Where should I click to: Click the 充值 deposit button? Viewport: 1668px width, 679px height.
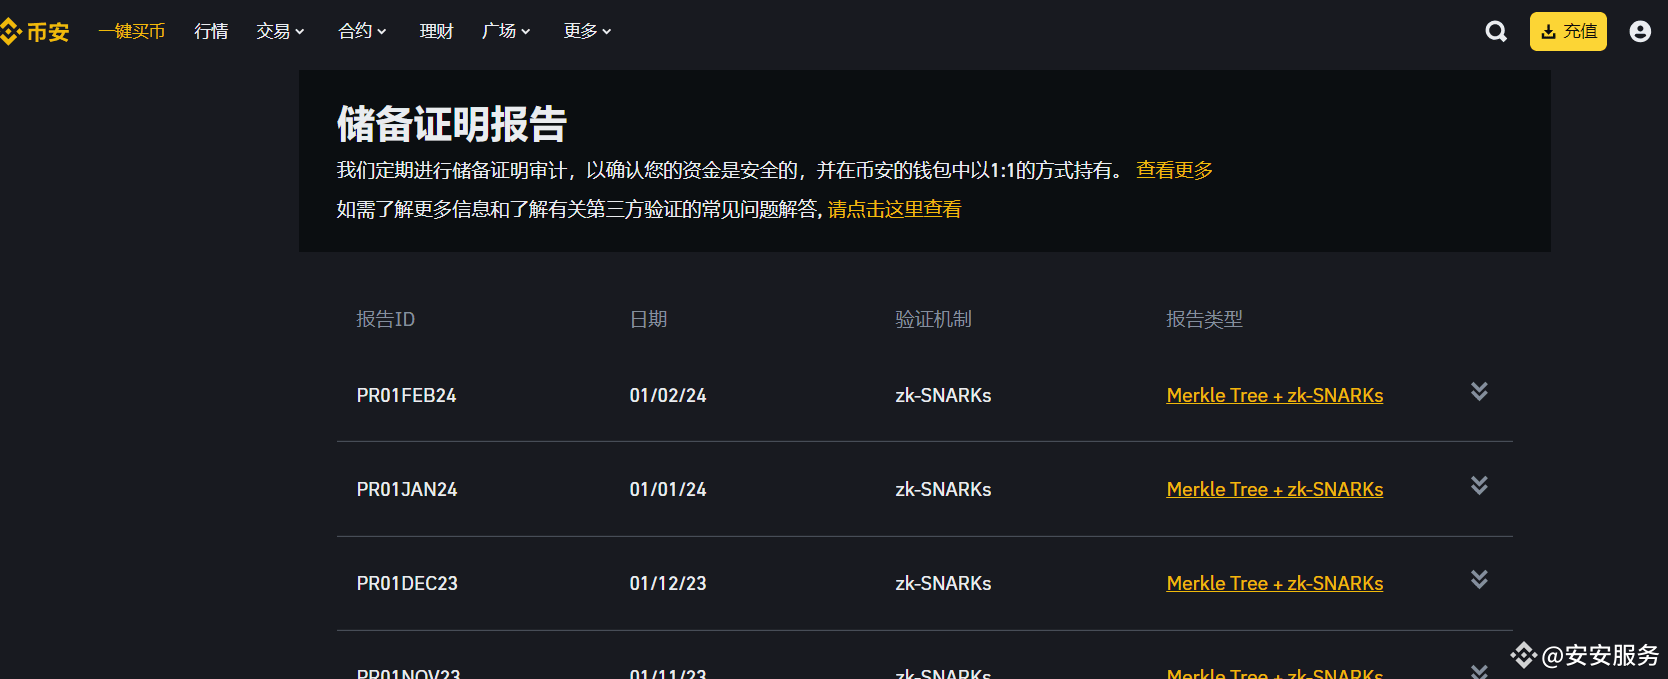[x=1567, y=32]
